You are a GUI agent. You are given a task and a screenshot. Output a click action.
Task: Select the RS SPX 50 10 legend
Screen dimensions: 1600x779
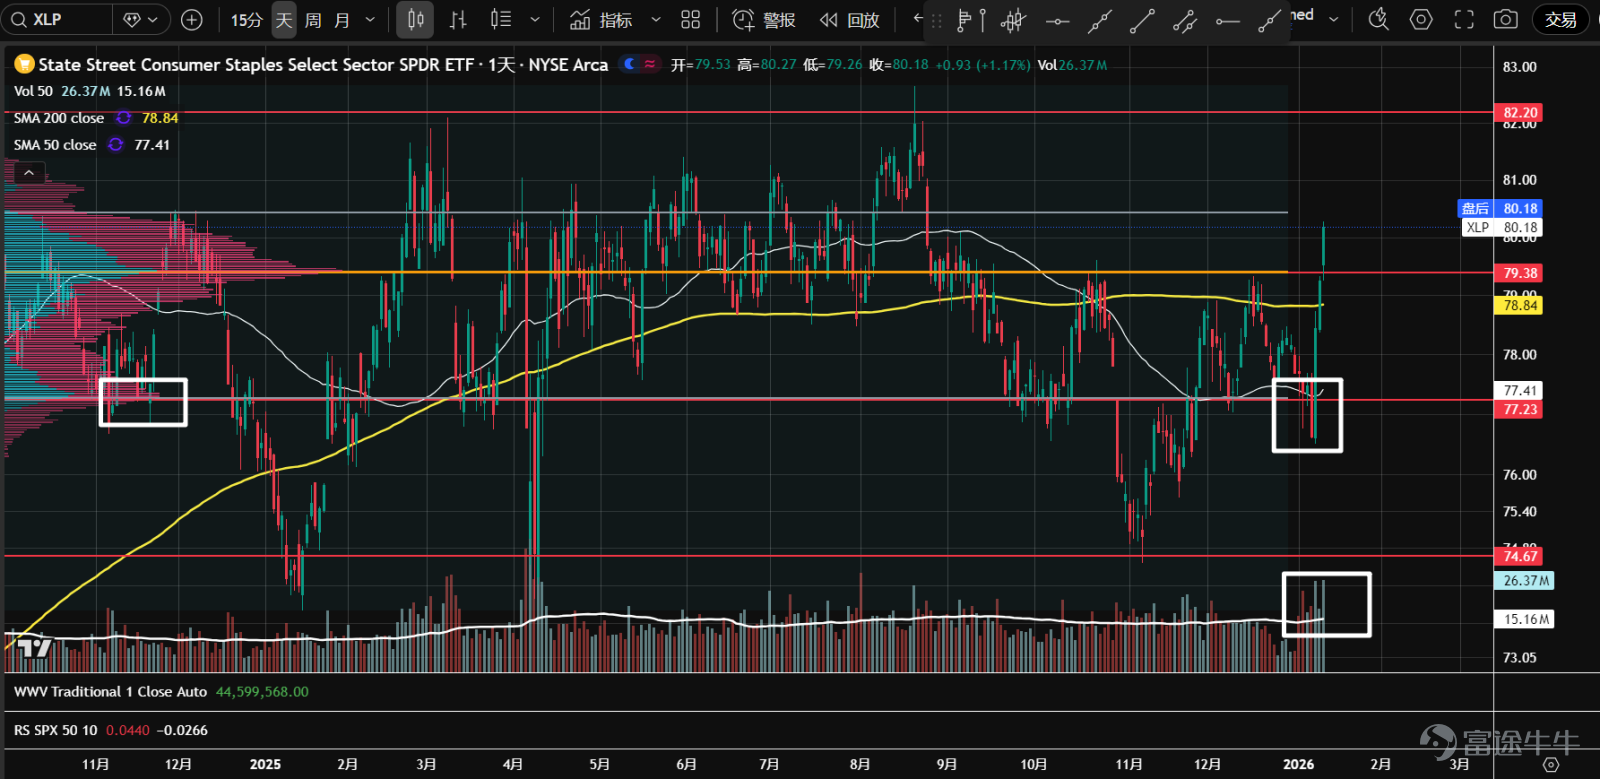[56, 731]
